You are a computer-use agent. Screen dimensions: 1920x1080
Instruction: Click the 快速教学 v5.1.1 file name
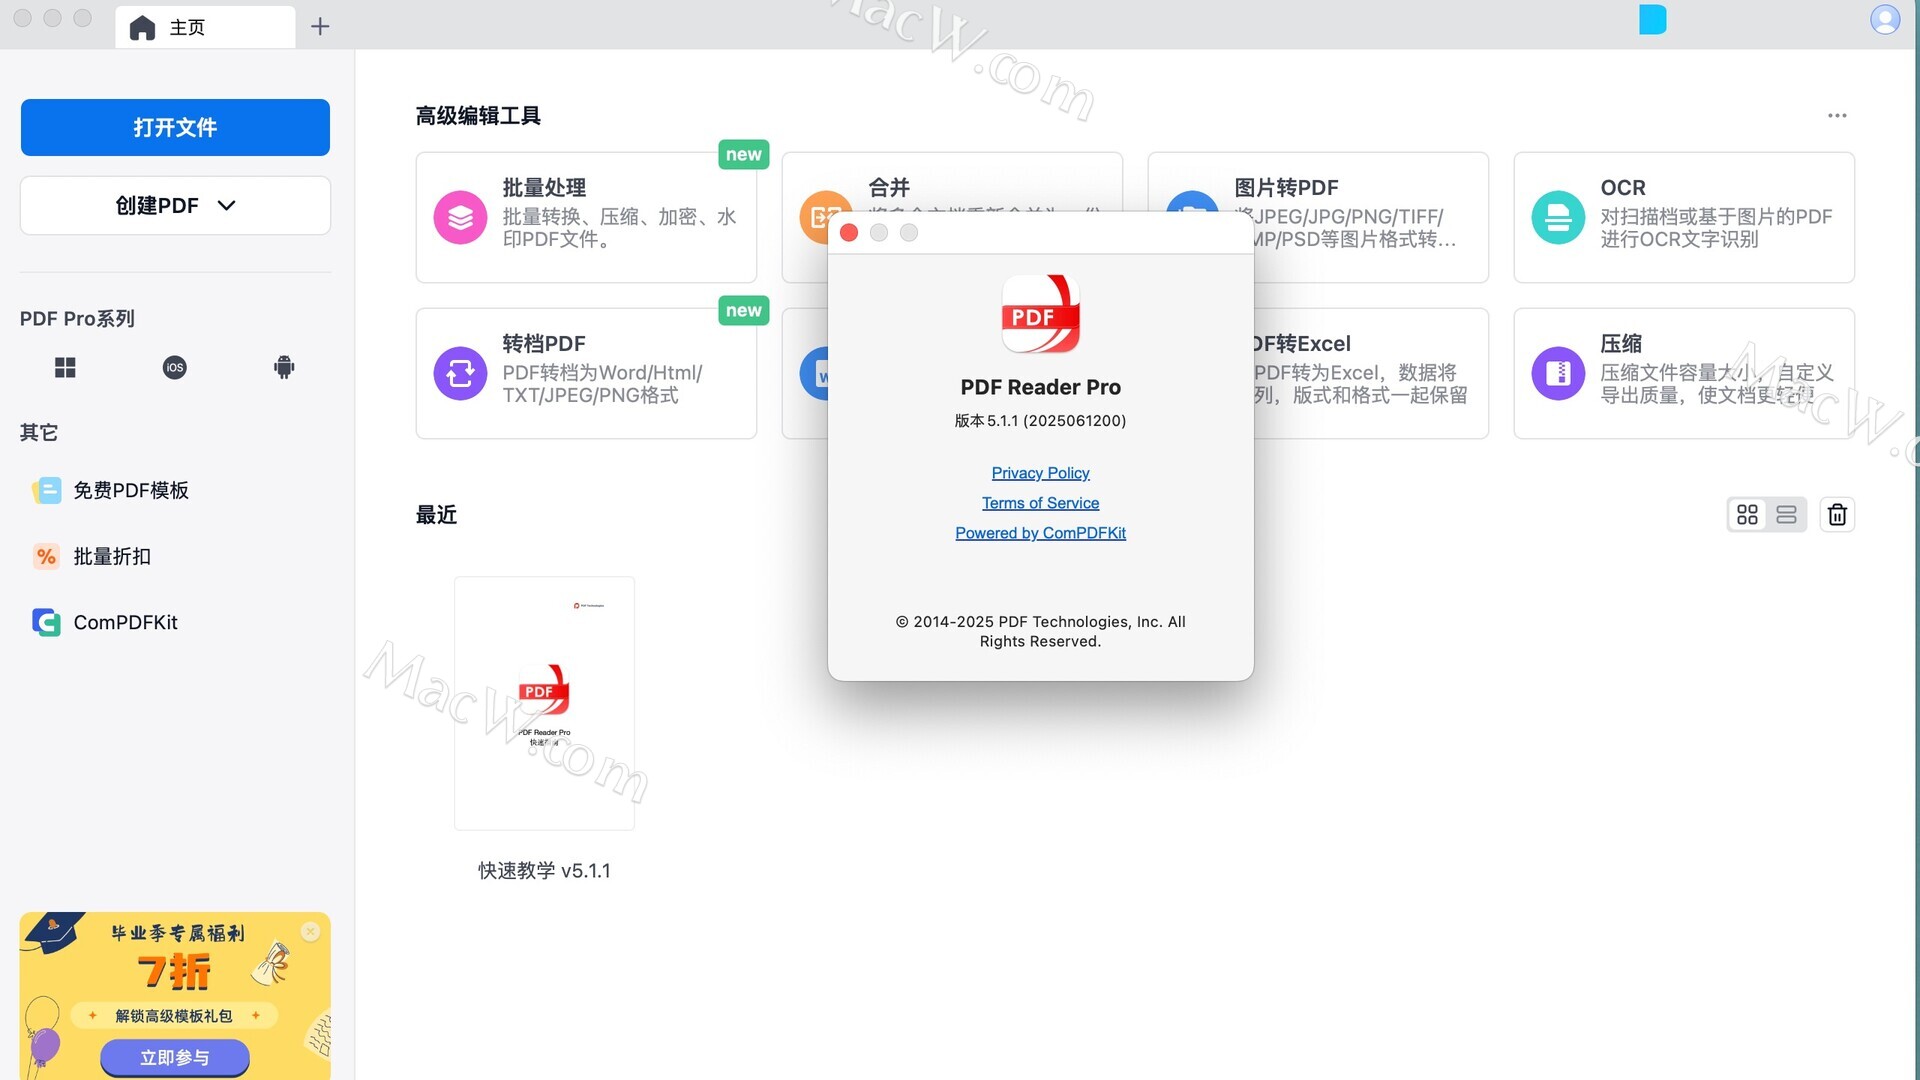544,871
